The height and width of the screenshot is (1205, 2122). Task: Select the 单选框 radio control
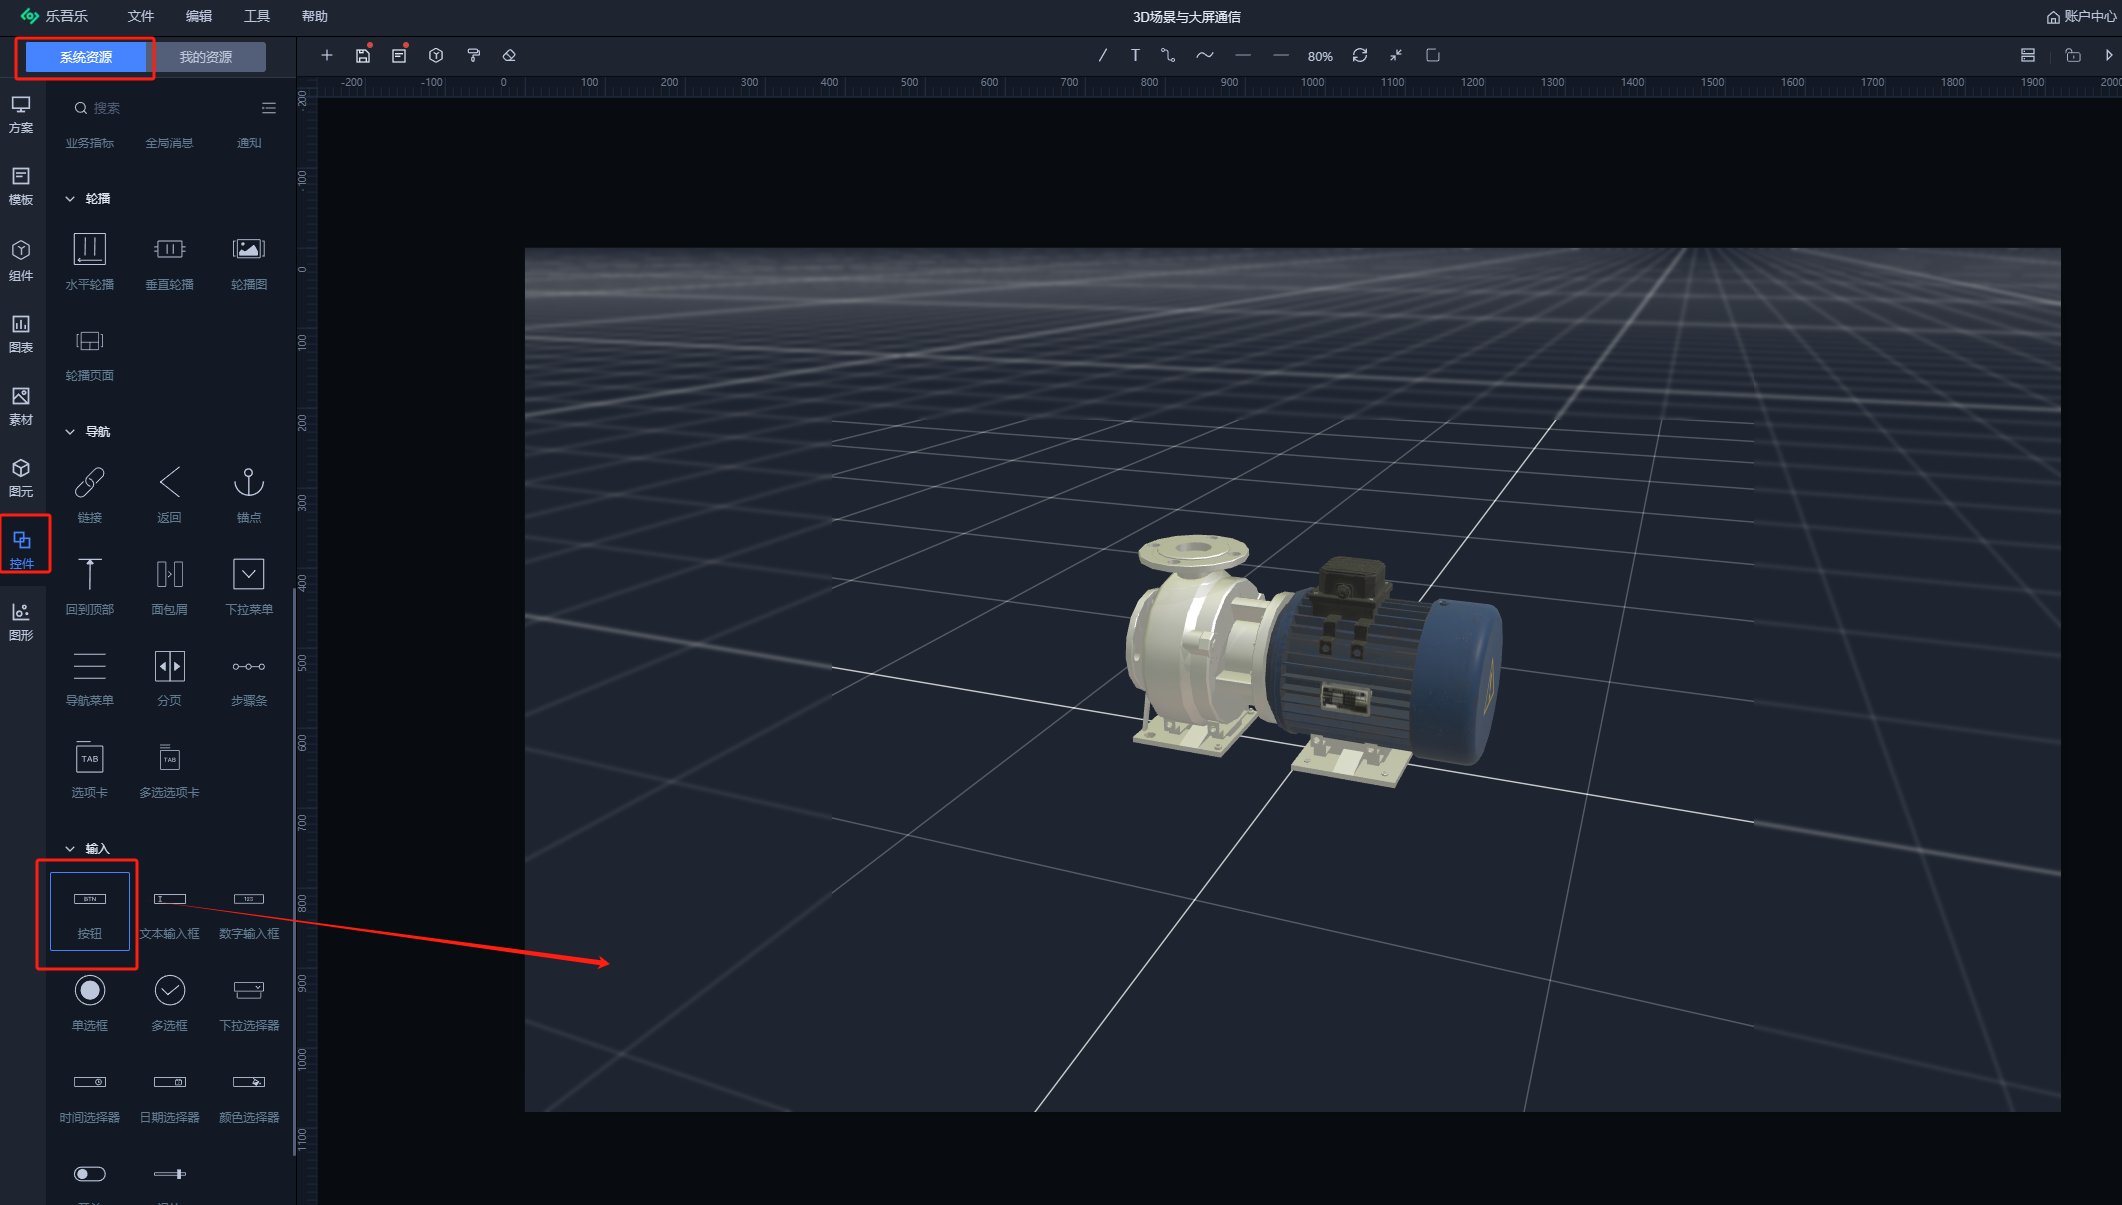pos(90,1003)
